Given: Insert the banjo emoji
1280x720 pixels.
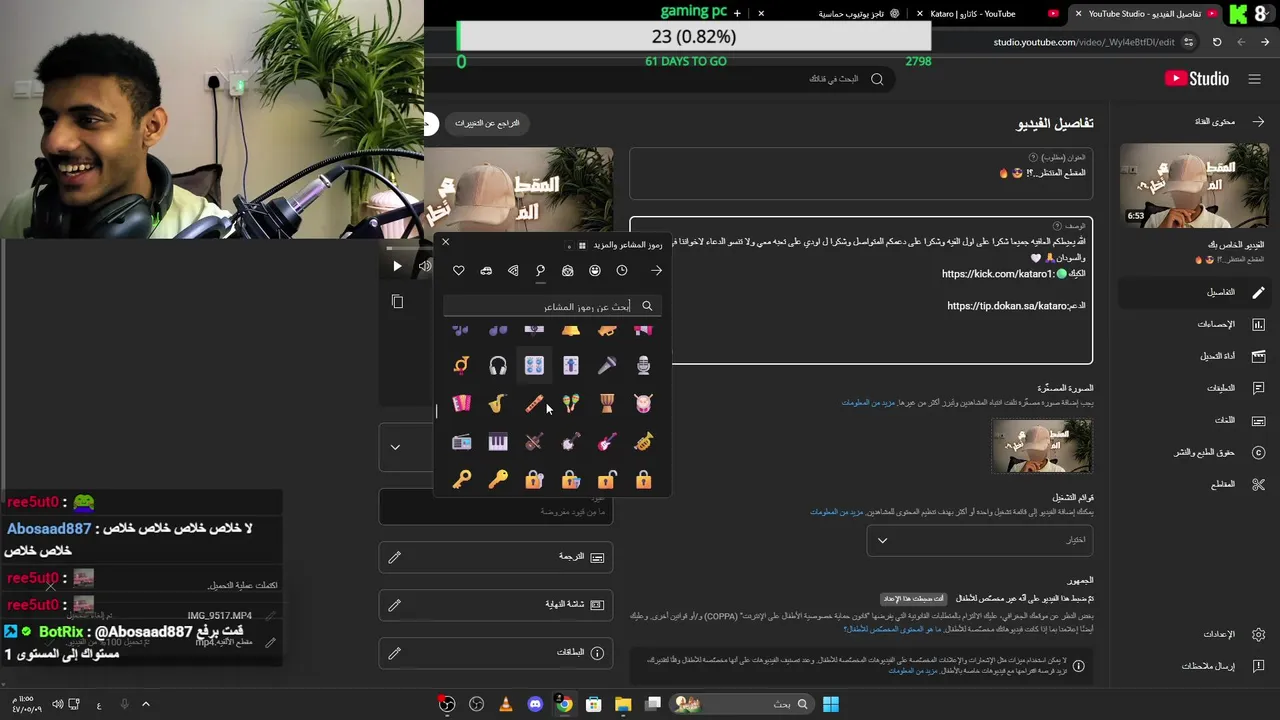Looking at the screenshot, I should pyautogui.click(x=571, y=441).
